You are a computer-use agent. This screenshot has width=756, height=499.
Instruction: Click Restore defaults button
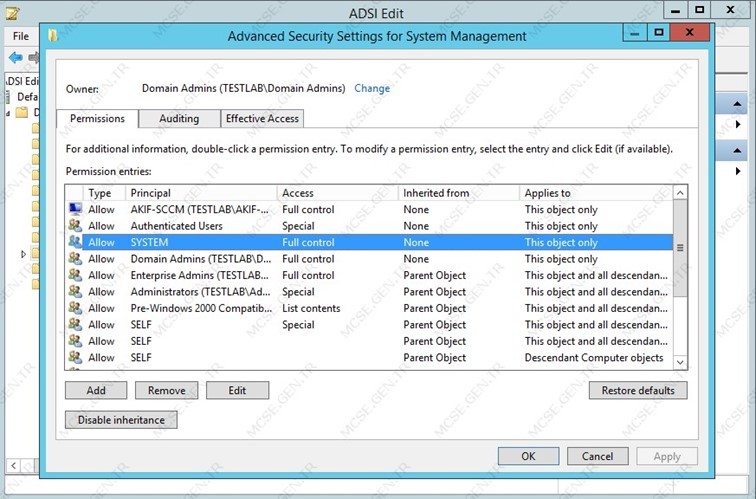coord(638,391)
